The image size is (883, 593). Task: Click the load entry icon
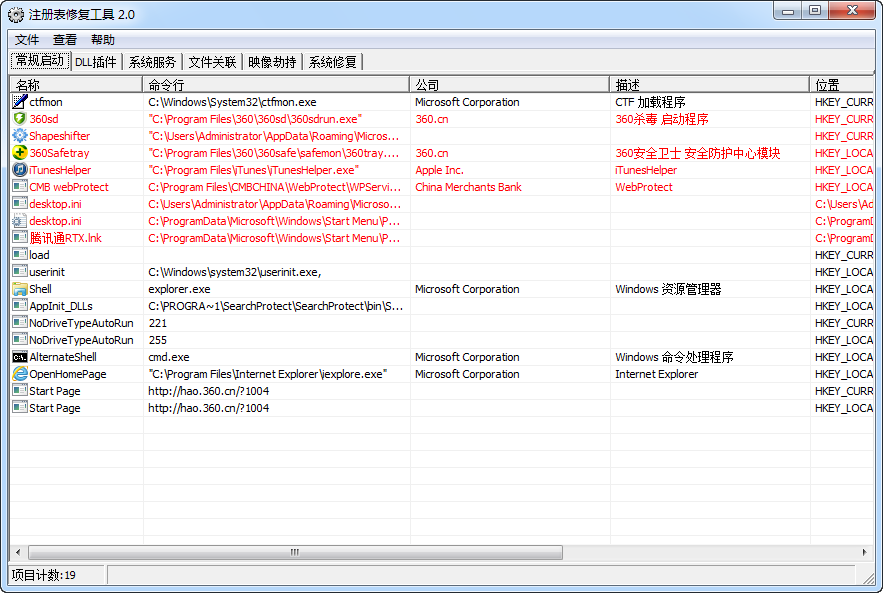pyautogui.click(x=20, y=255)
